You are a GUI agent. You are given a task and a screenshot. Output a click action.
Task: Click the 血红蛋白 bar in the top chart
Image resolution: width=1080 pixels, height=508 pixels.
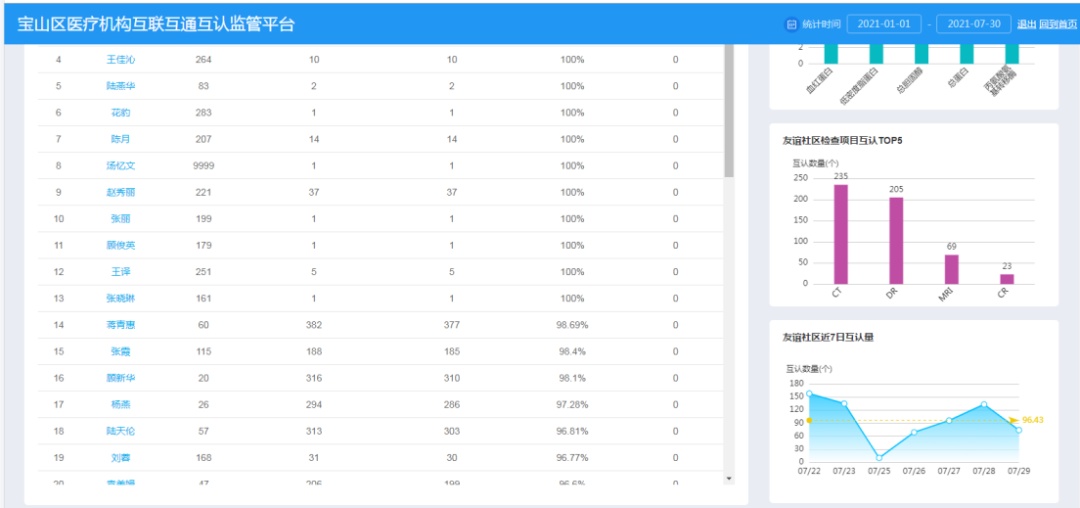(x=831, y=54)
